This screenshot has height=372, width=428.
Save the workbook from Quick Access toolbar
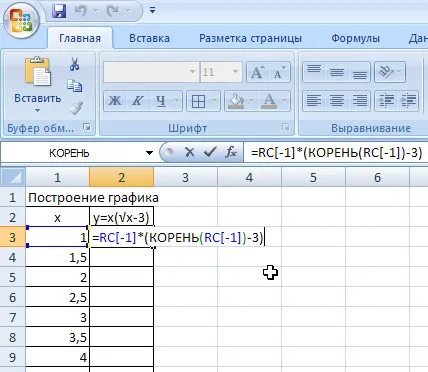click(x=59, y=11)
